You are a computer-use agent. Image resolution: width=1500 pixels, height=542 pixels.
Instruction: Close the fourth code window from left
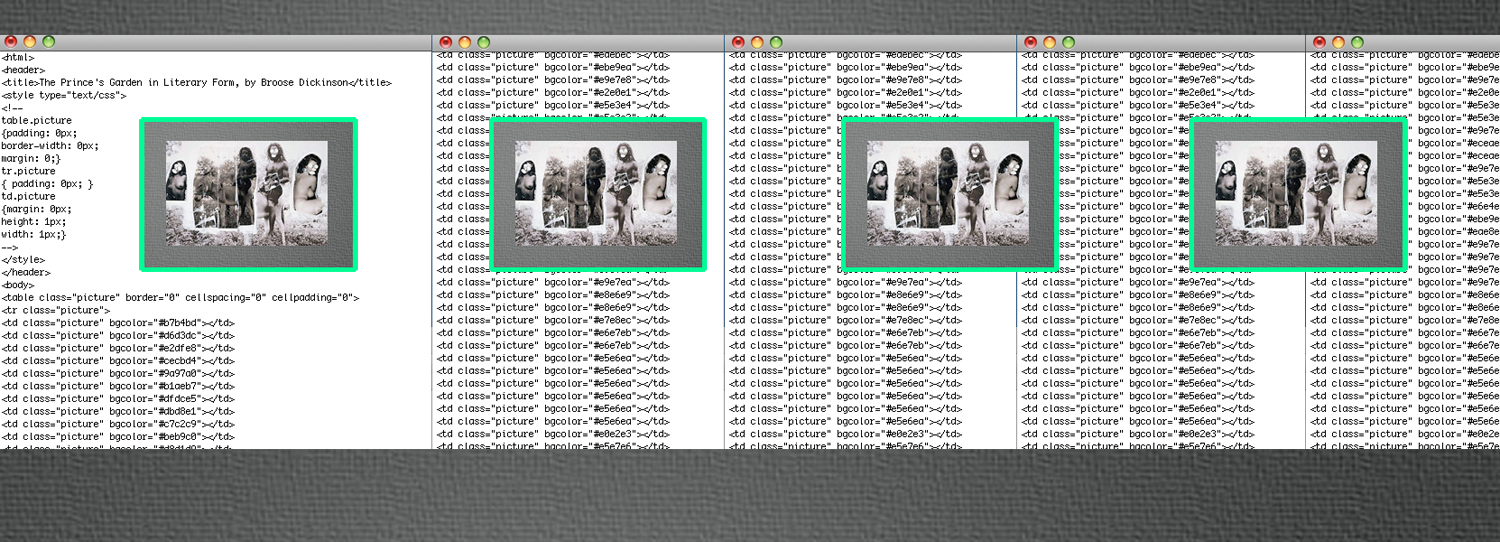pos(1031,42)
